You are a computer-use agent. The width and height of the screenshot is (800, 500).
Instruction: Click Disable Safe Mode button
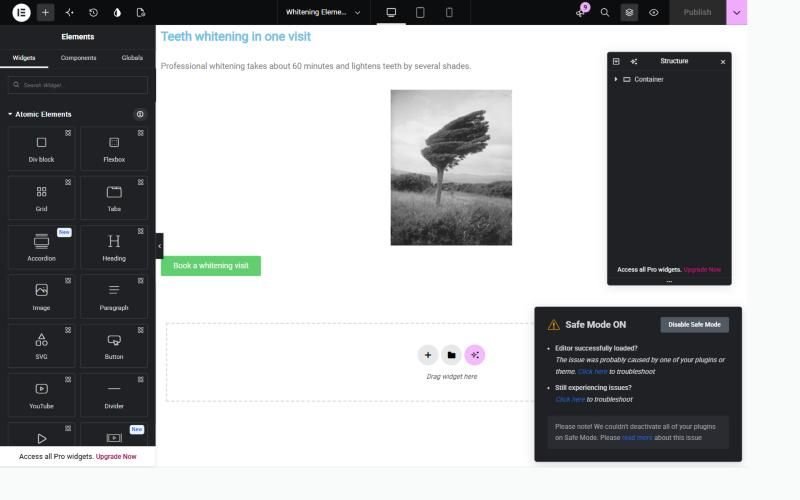pos(694,324)
